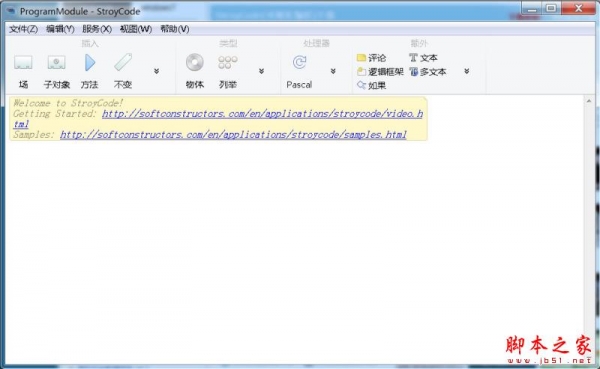Image resolution: width=600 pixels, height=369 pixels.
Task: Expand the 额外 group overflow arrow
Action: coord(466,71)
